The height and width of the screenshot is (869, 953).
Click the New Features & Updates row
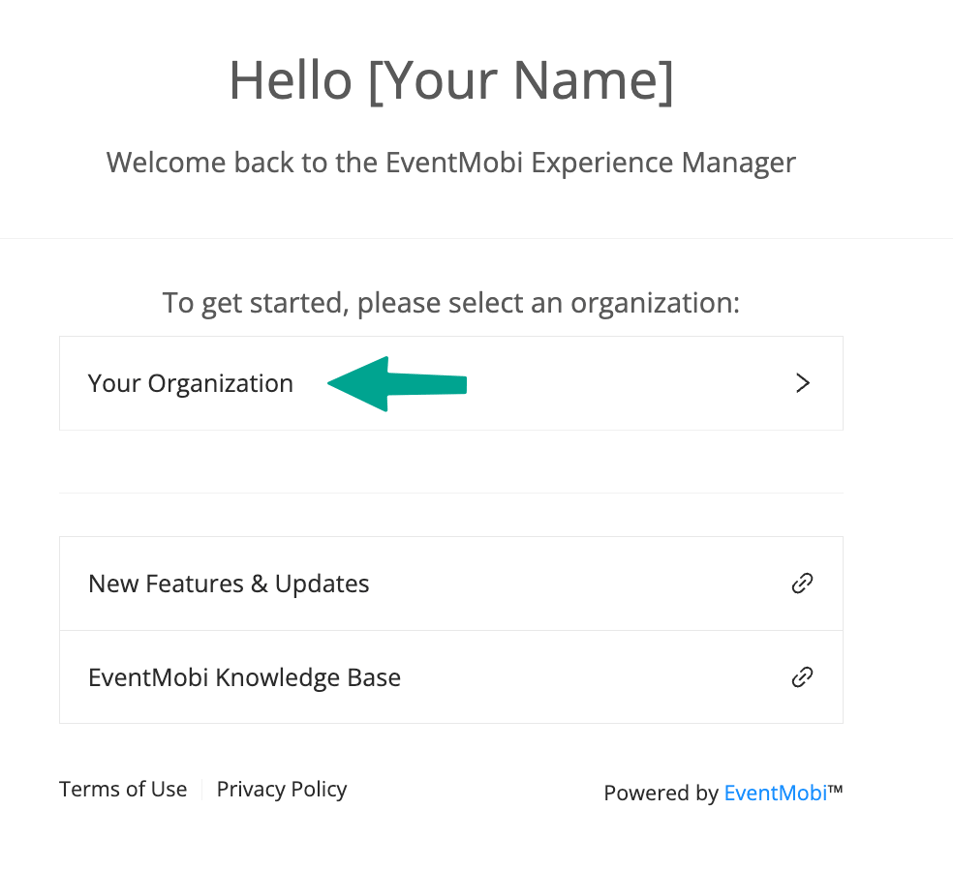tap(450, 583)
